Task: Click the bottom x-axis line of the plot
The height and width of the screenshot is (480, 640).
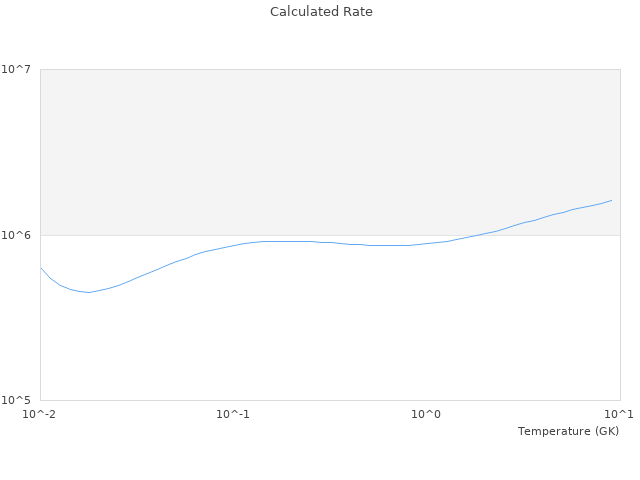Action: click(330, 401)
